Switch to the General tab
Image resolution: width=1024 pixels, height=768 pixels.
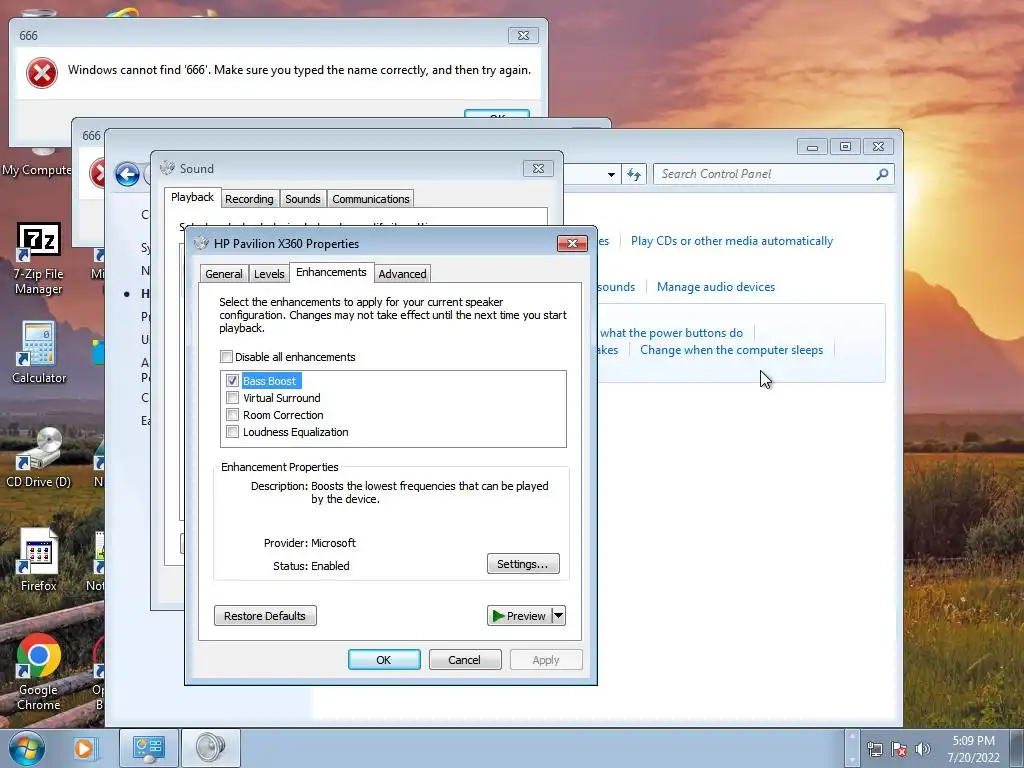click(223, 274)
